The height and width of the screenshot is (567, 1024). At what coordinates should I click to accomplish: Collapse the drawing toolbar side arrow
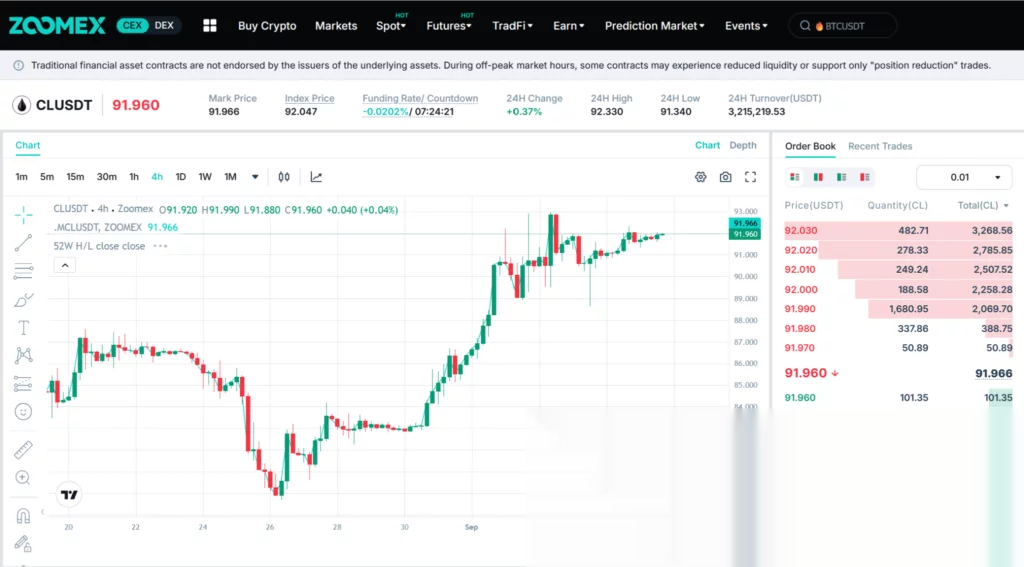pyautogui.click(x=42, y=511)
